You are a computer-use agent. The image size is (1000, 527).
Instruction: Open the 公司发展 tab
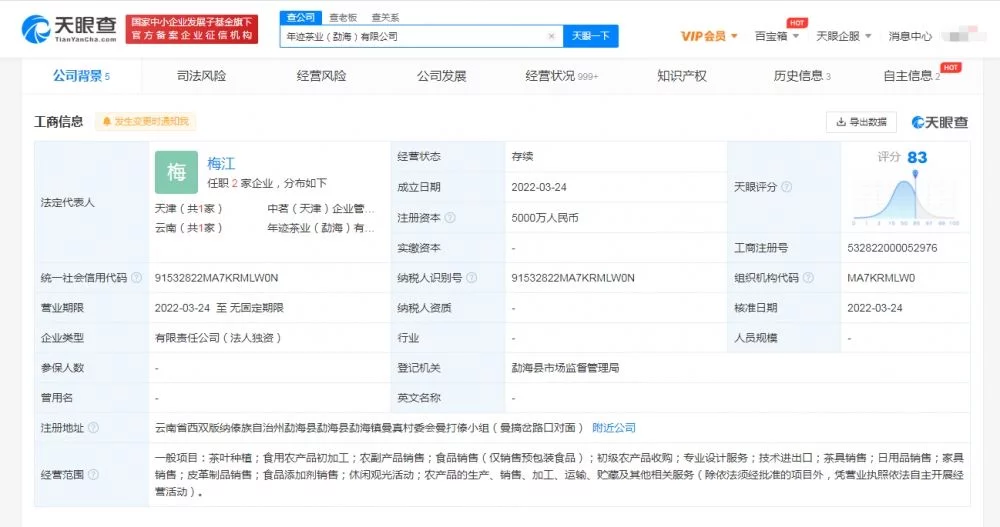coord(441,76)
